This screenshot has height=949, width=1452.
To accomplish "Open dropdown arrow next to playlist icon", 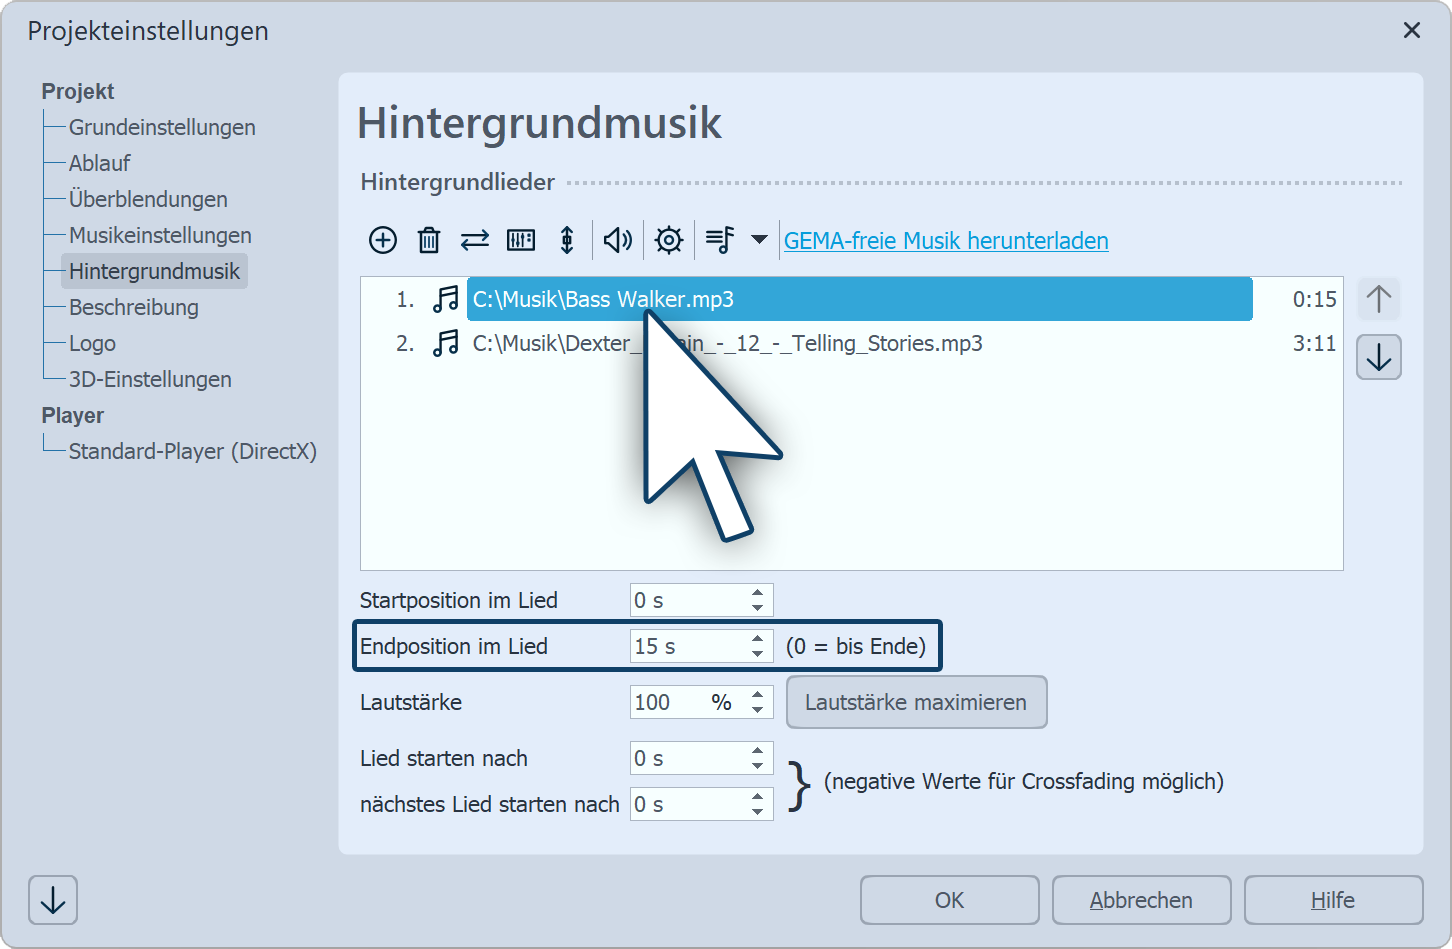I will tap(759, 240).
